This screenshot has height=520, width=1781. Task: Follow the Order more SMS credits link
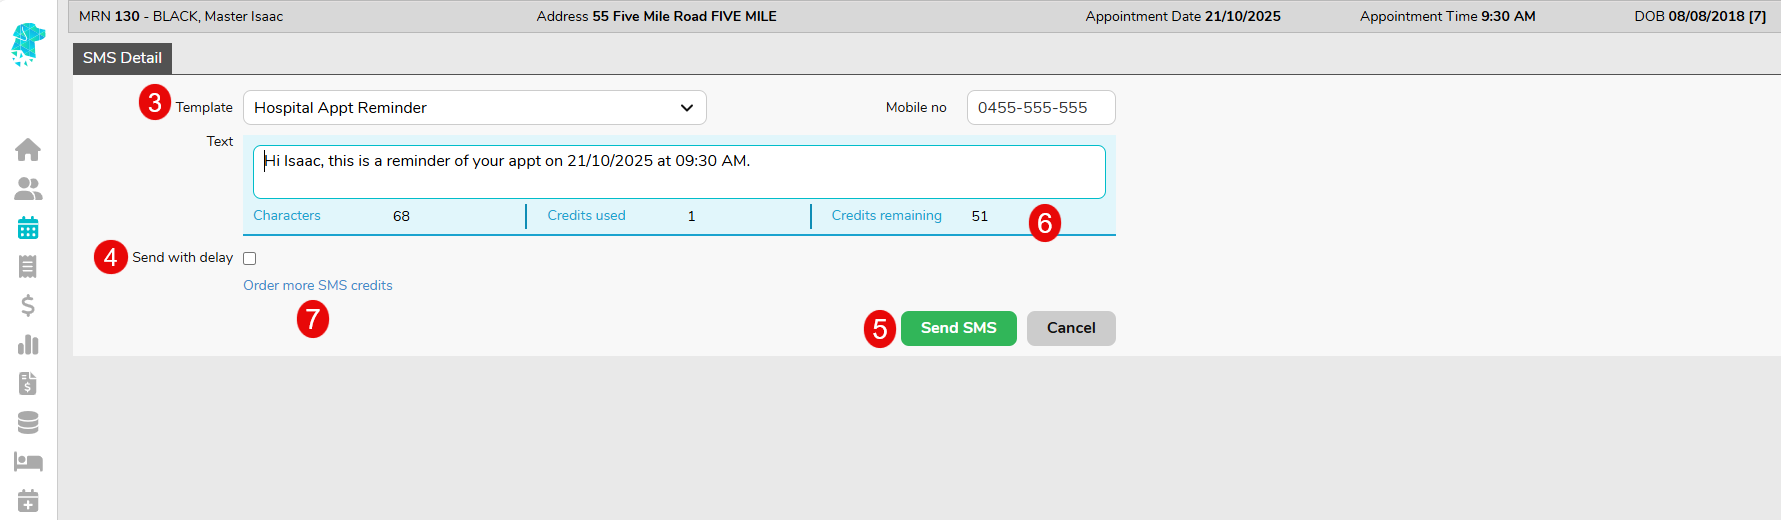318,286
